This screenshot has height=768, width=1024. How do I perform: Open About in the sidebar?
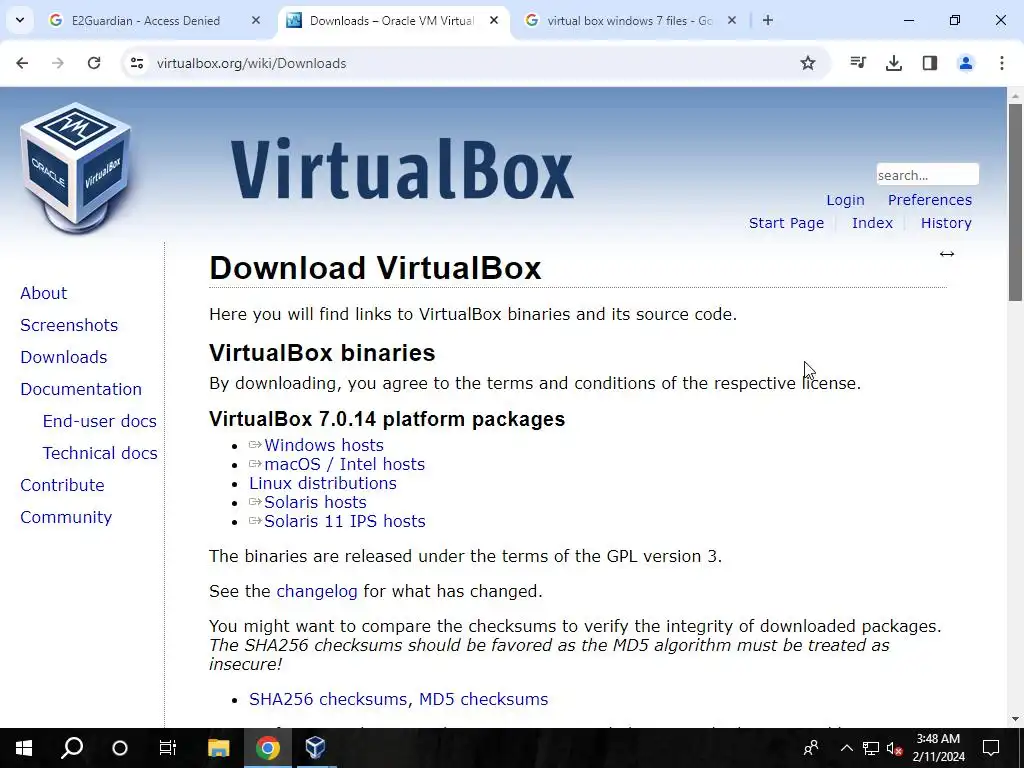pos(44,293)
